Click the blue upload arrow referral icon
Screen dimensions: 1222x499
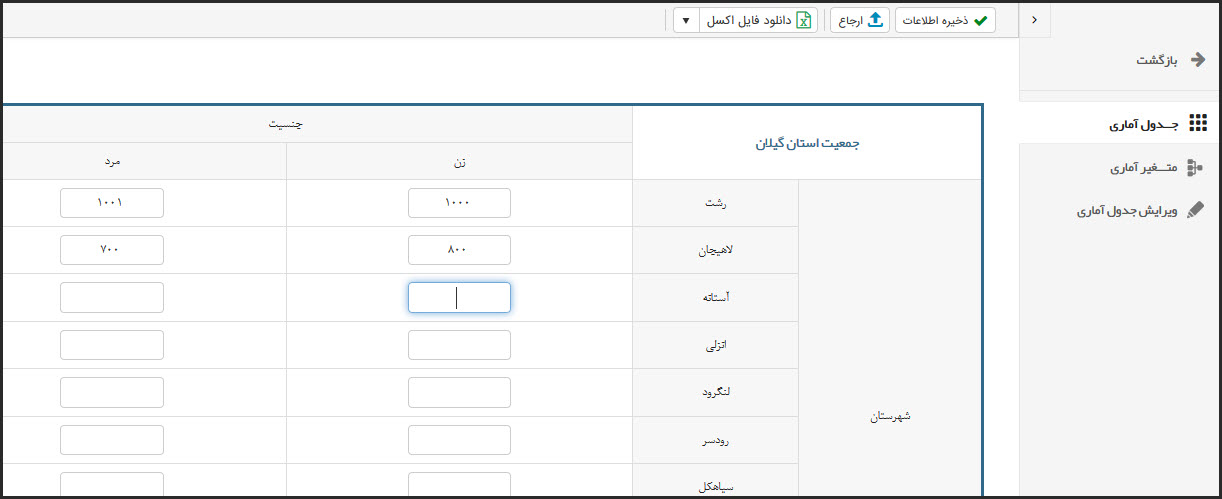click(x=875, y=20)
